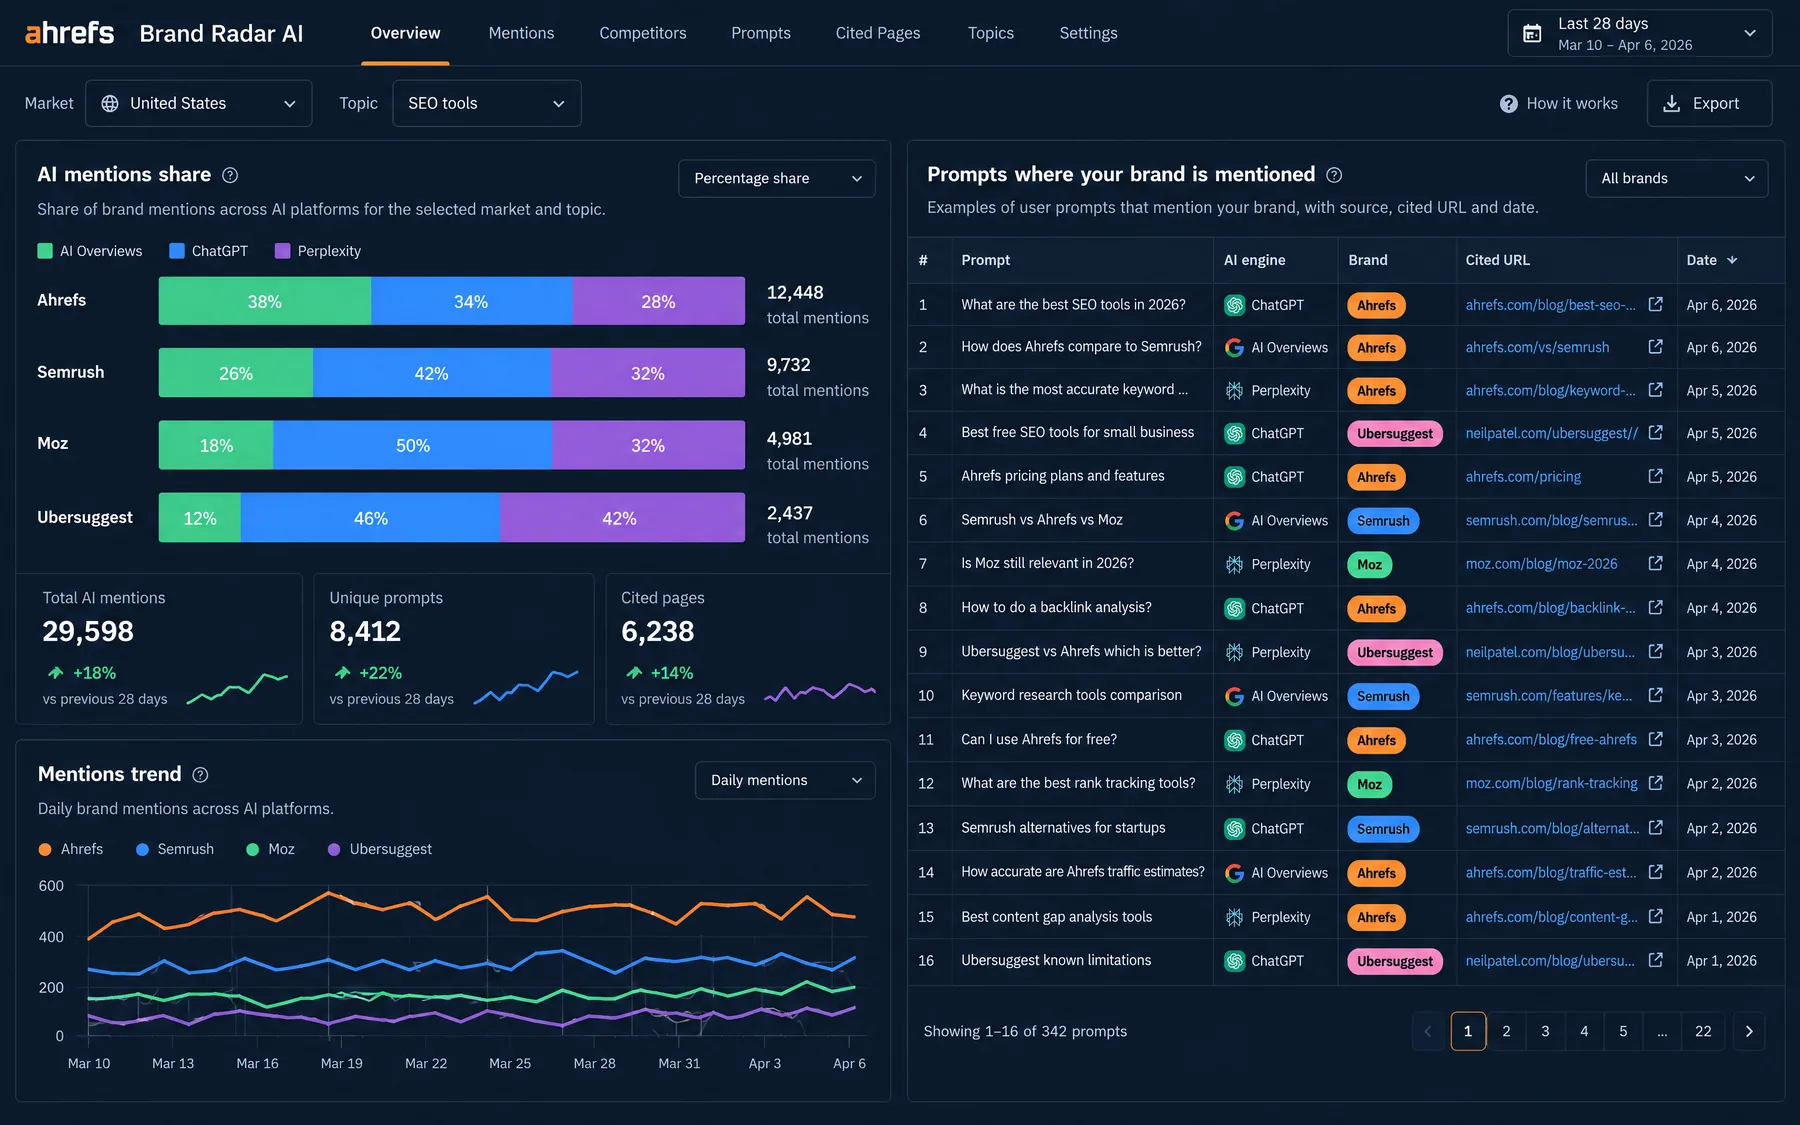Click the Perplexity icon in row 3
The width and height of the screenshot is (1800, 1125).
coord(1234,391)
